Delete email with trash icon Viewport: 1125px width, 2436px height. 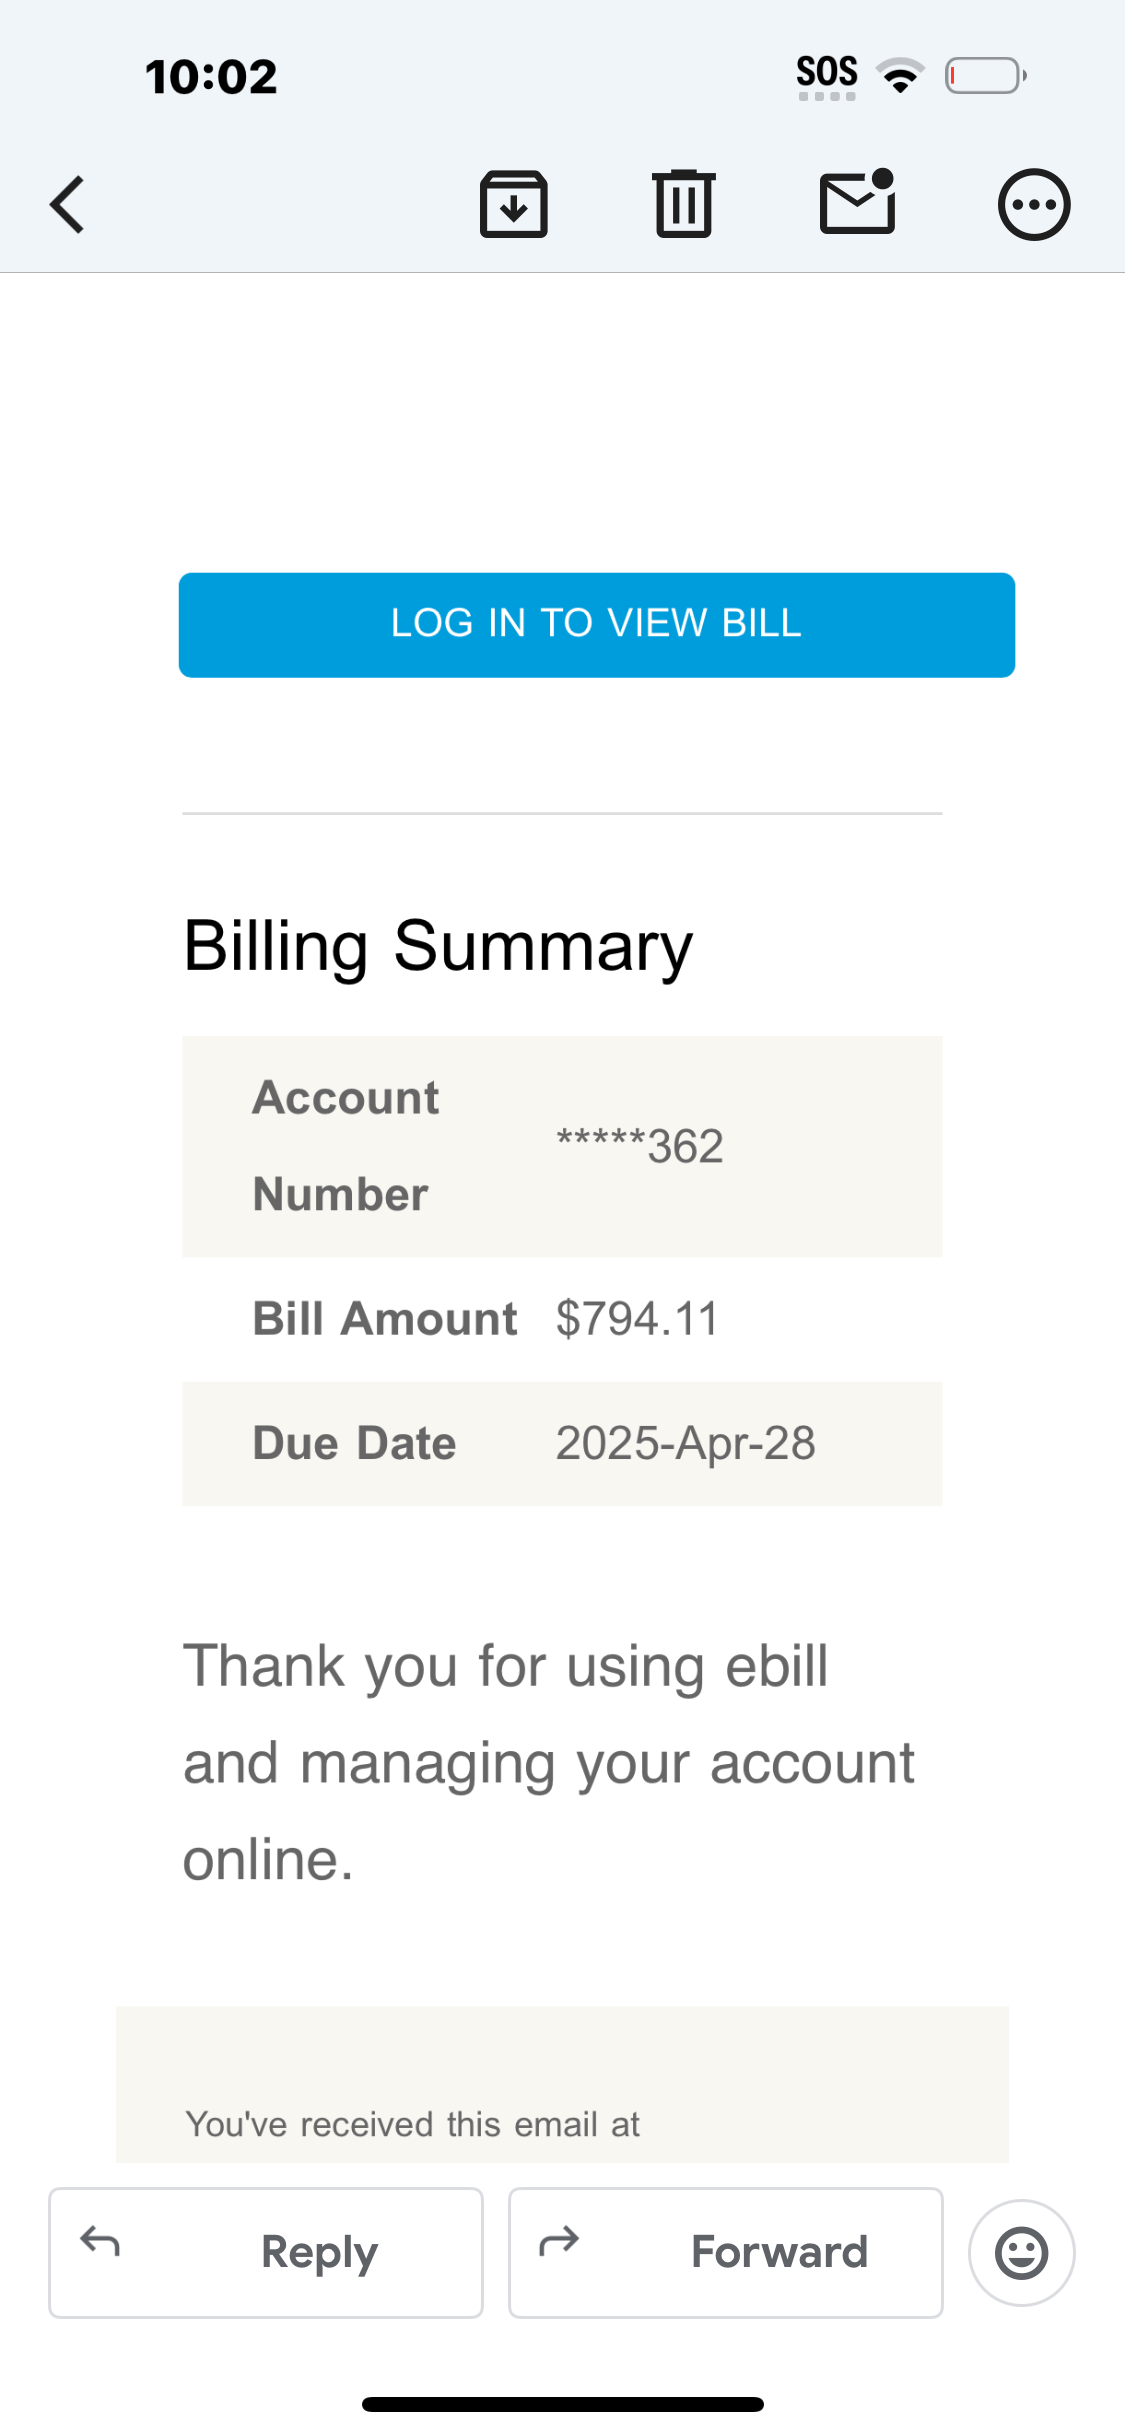click(684, 205)
